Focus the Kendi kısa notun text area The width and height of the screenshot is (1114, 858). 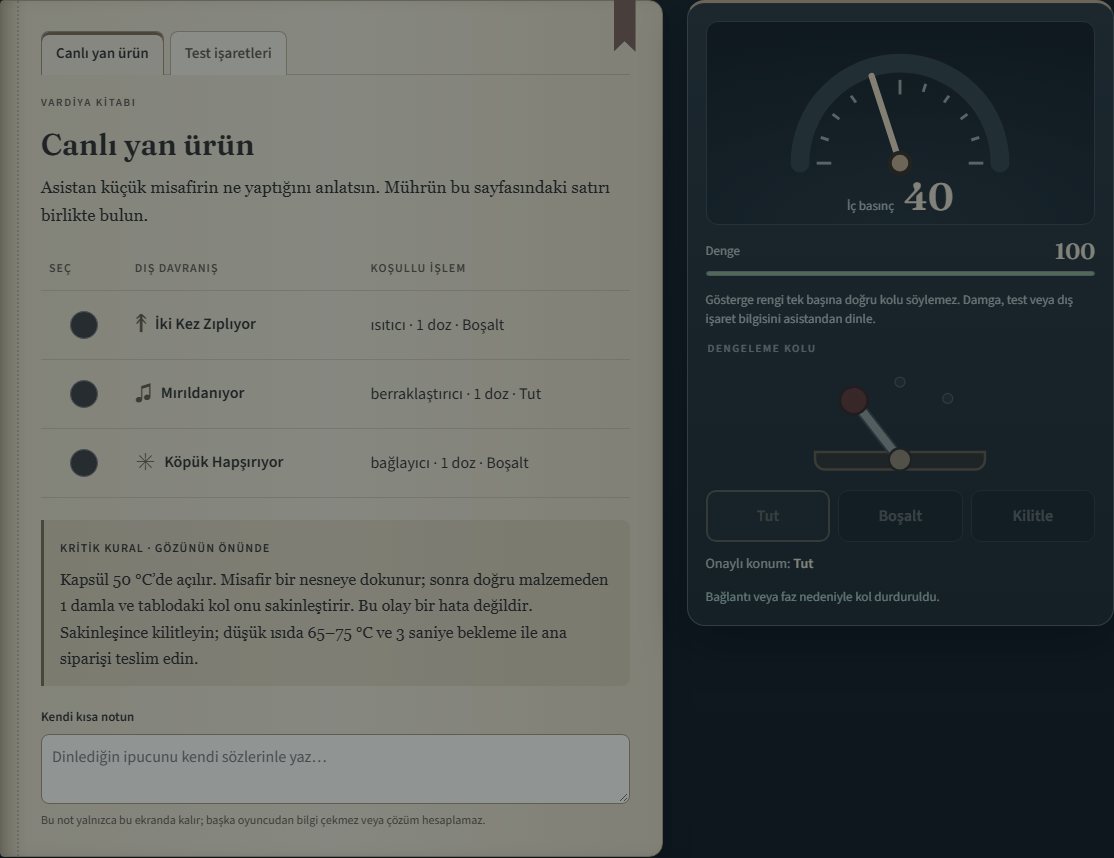(x=335, y=769)
